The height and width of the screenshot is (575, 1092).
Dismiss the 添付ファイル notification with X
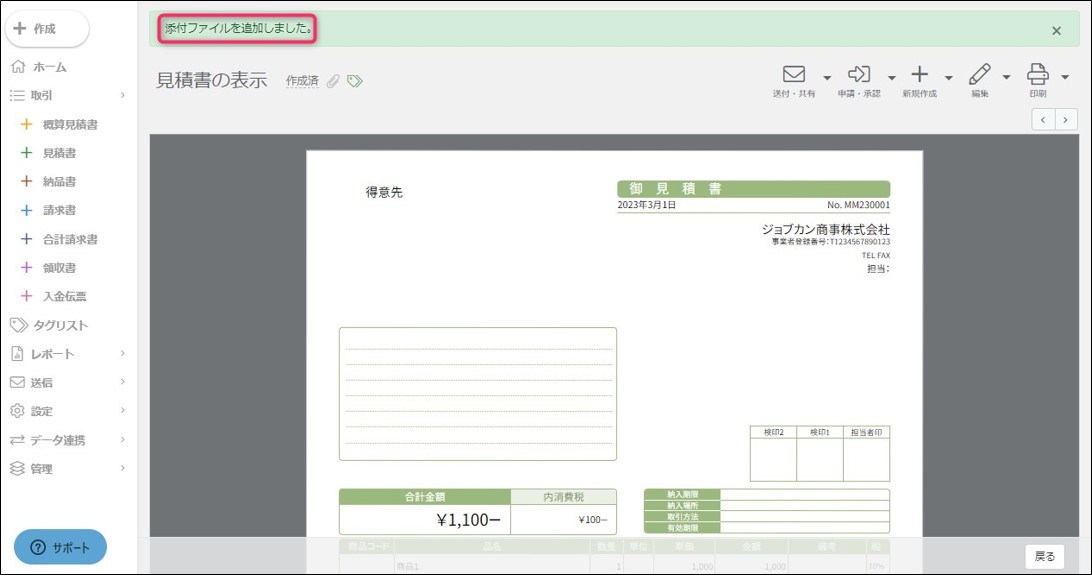[x=1056, y=31]
